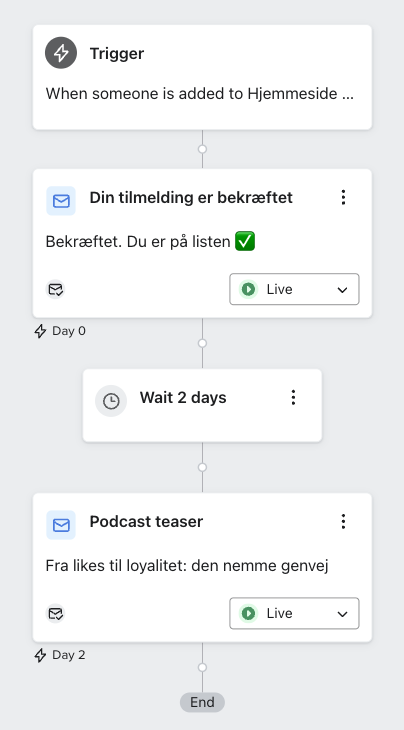The width and height of the screenshot is (404, 730).
Task: Click the envelope icon on Din tilmelding er bekræftet
Action: pos(61,201)
